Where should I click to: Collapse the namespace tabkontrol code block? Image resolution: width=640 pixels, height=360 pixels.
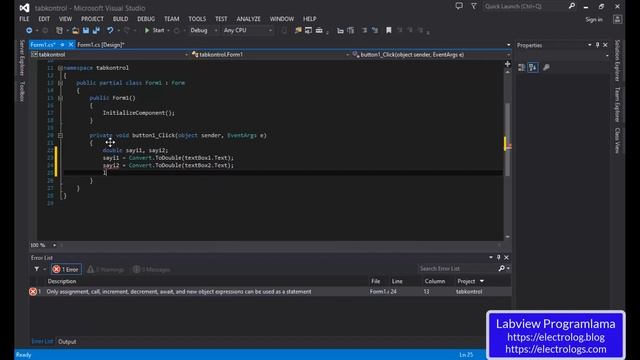(x=60, y=68)
